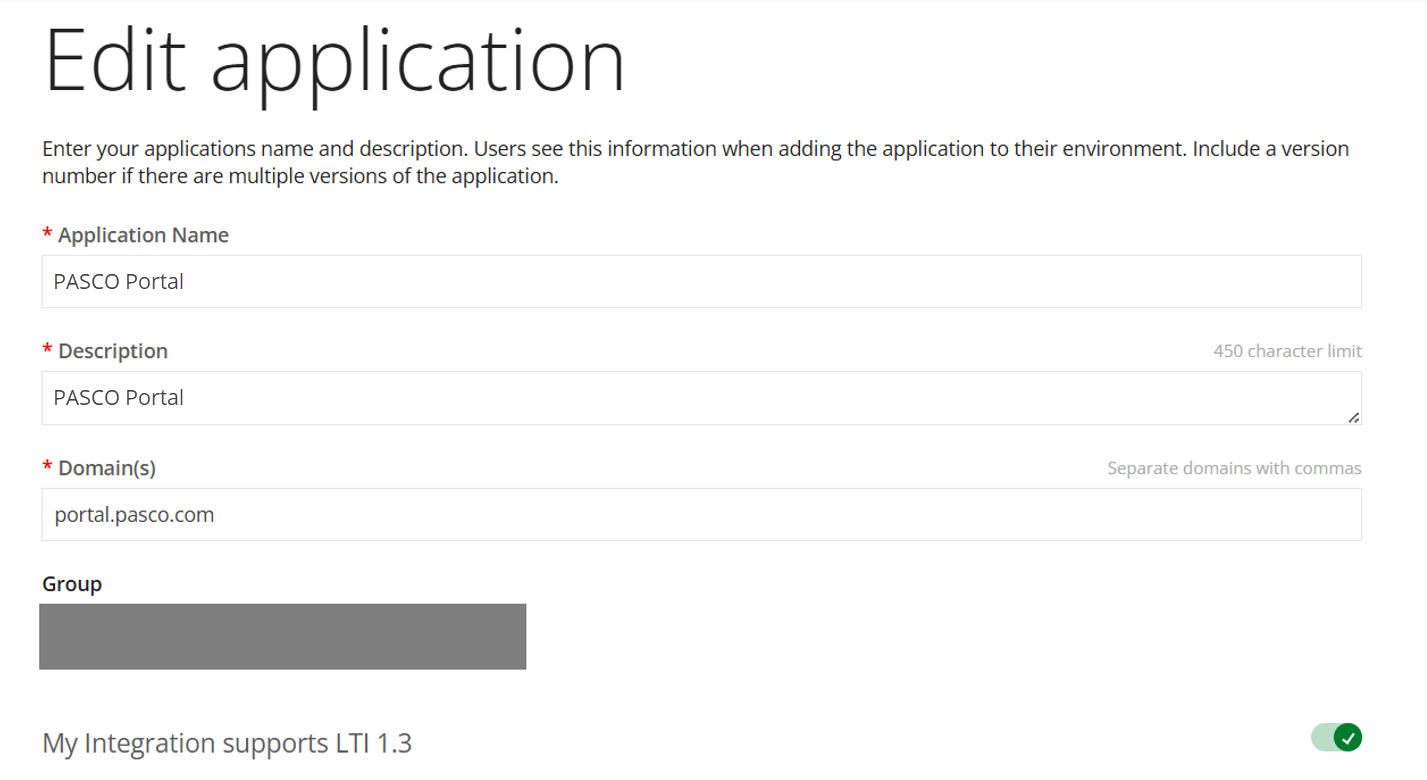Screen dimensions: 1427x780
Task: Toggle the LTI 1.3 support switch
Action: [x=1337, y=738]
